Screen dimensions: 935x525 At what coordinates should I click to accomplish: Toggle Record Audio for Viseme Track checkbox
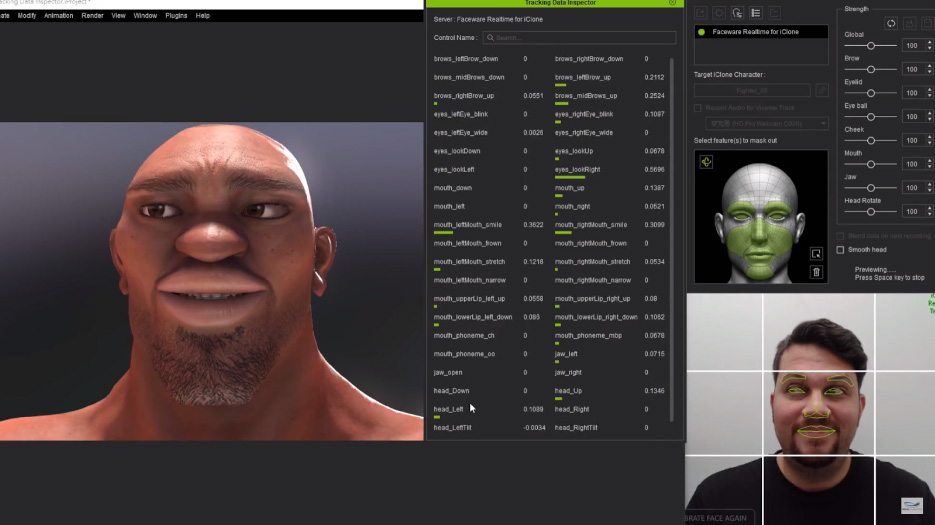click(x=698, y=107)
